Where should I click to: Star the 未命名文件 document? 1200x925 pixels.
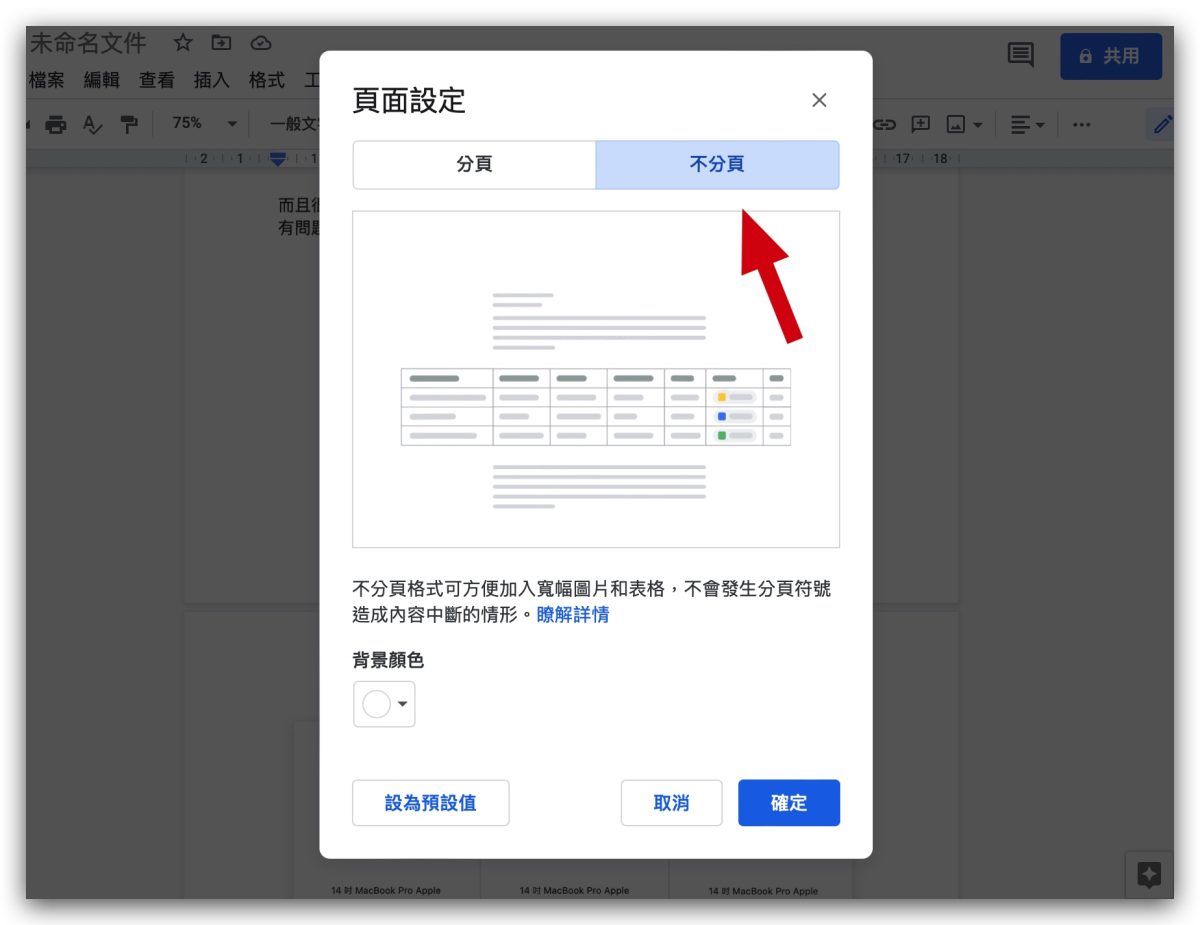183,43
